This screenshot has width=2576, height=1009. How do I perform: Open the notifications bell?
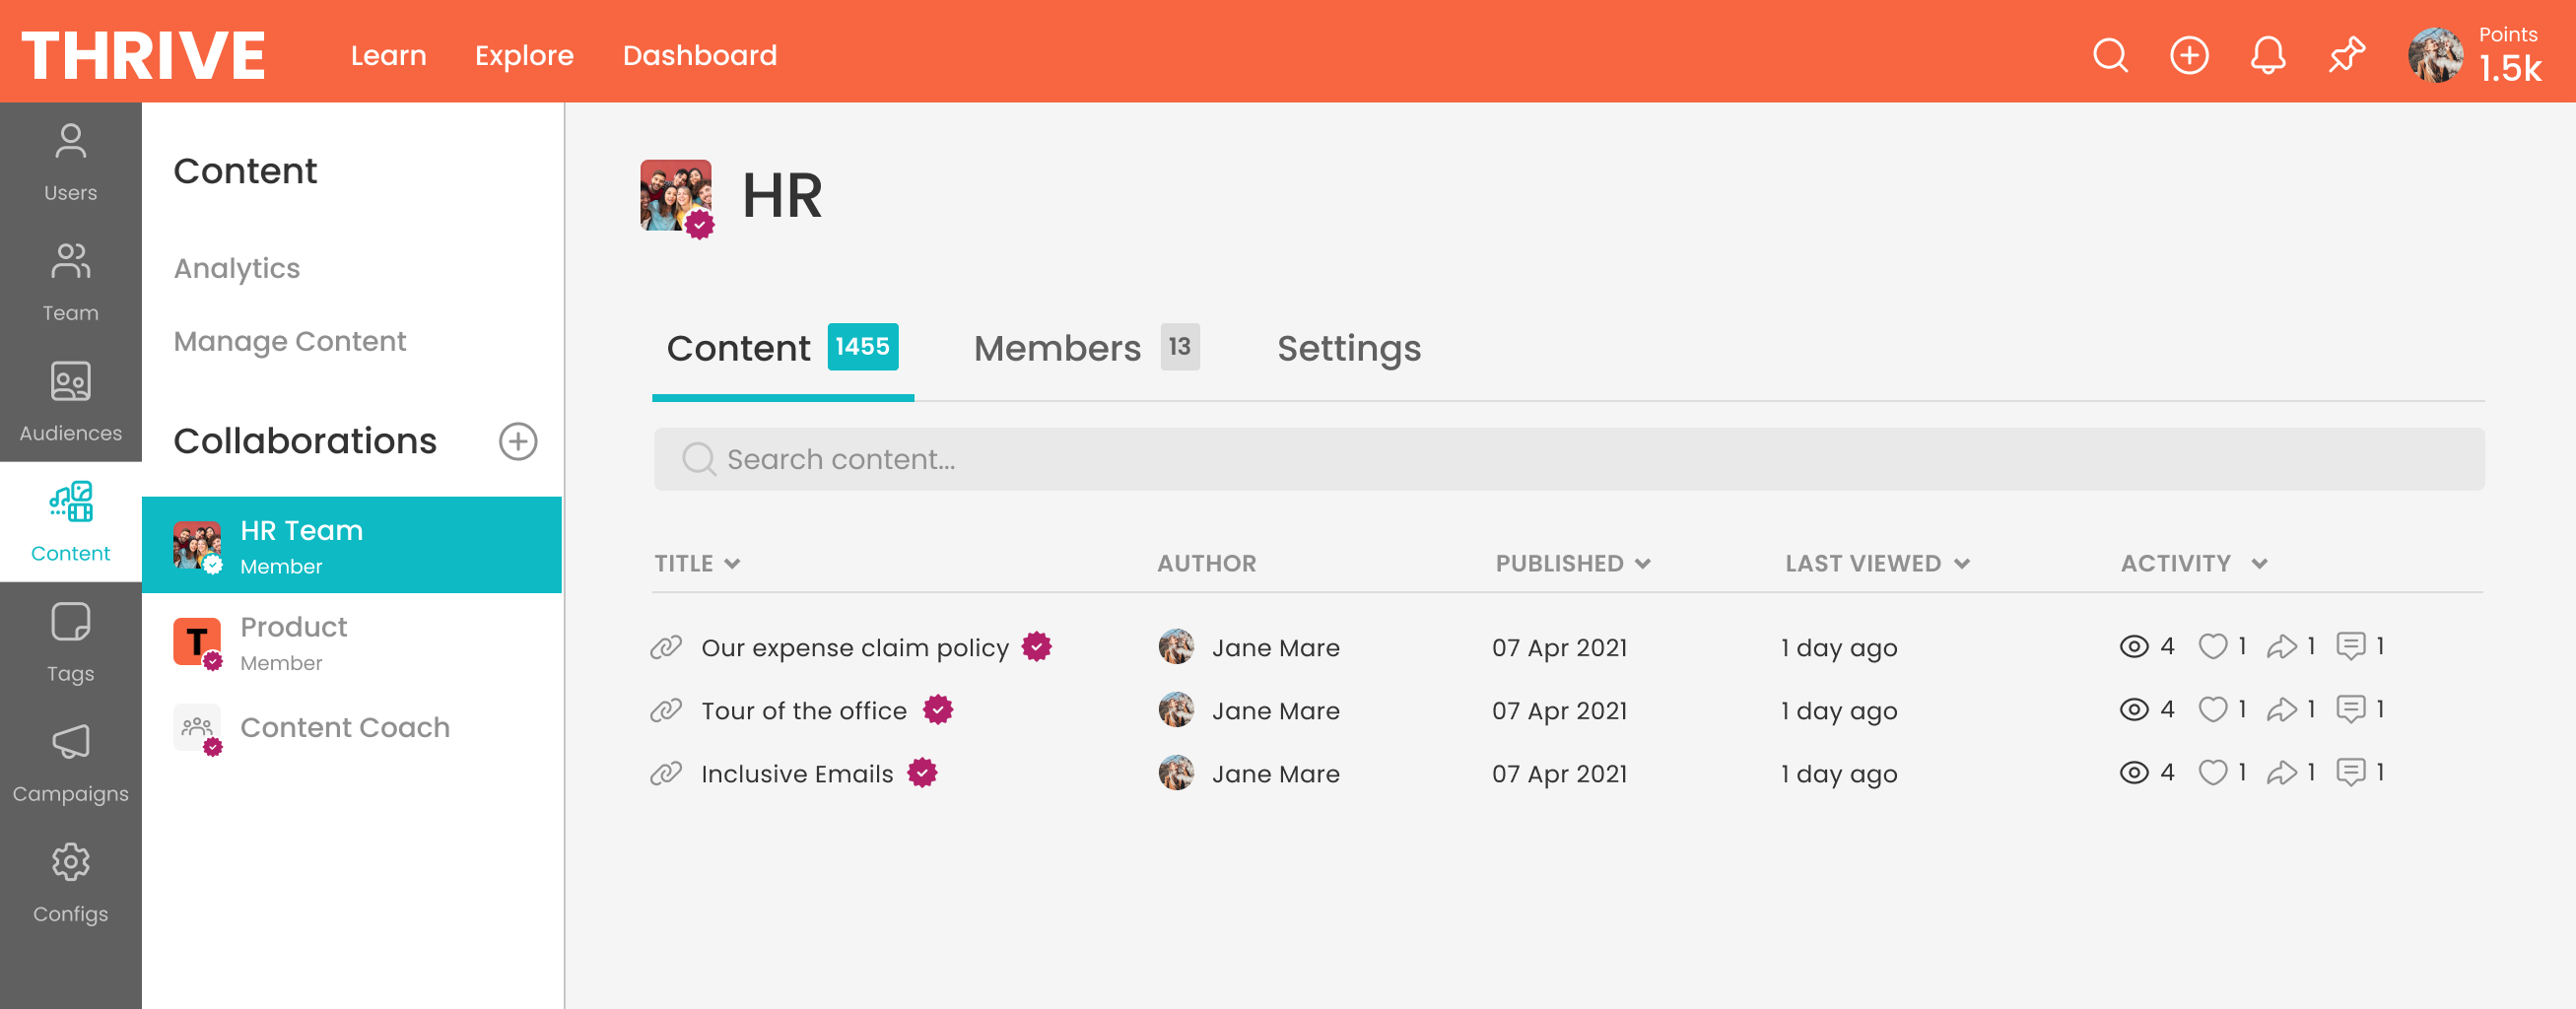(x=2268, y=55)
